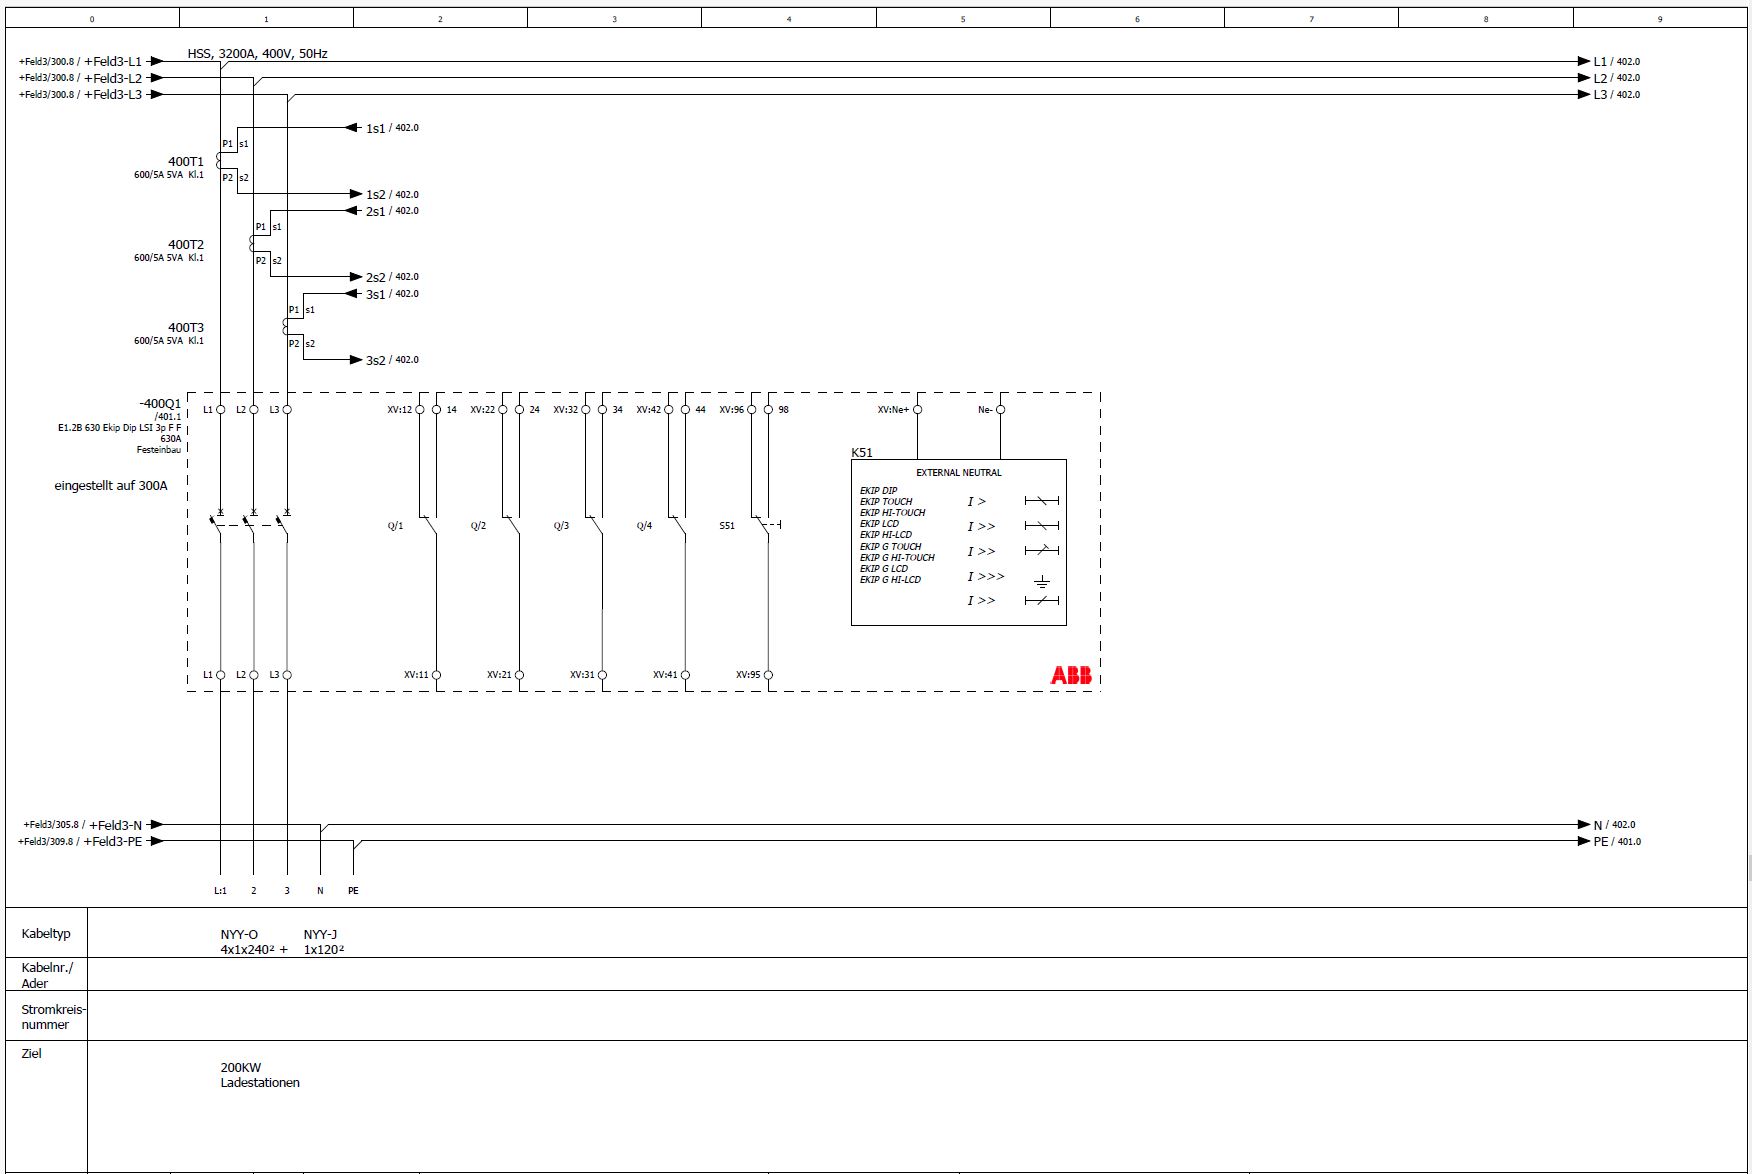Screen dimensions: 1752x1174
Task: Select the Q/1 auxiliary contact symbol
Action: 432,526
